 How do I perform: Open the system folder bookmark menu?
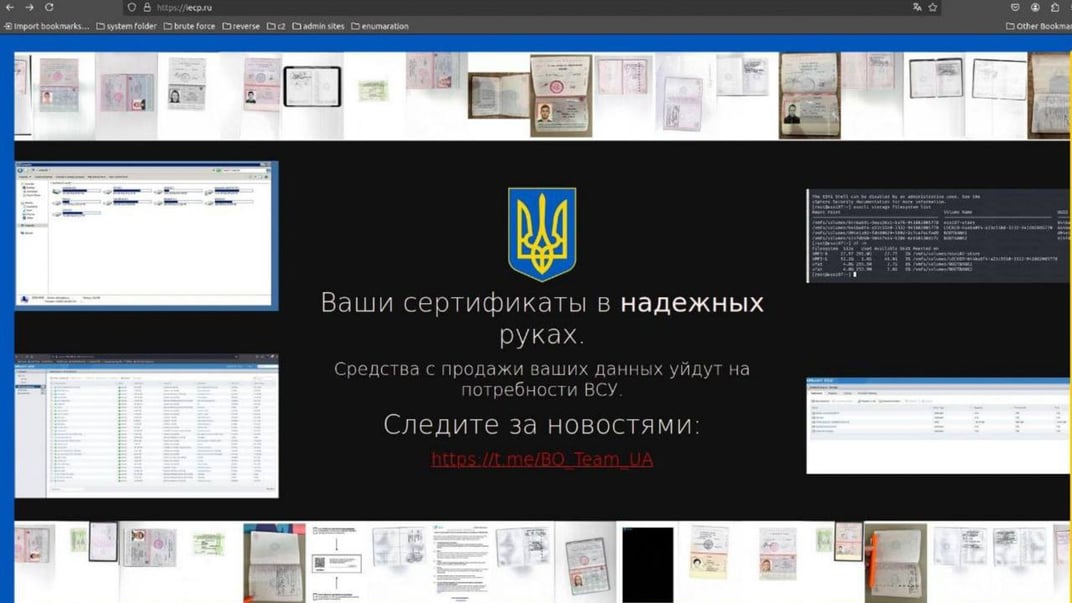point(130,26)
